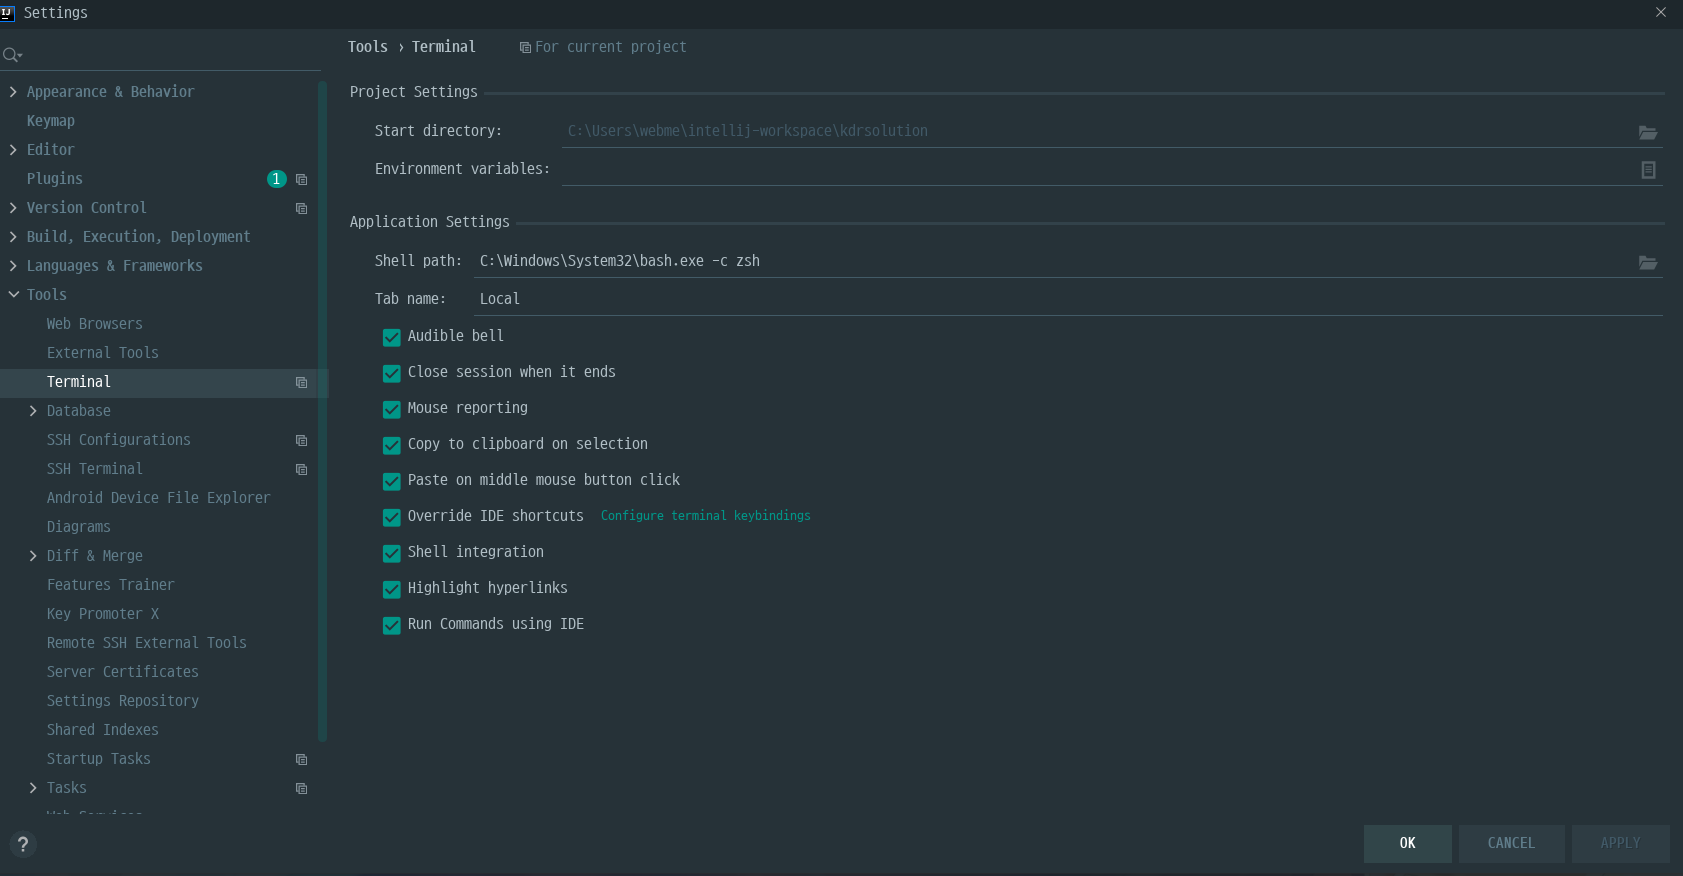
Task: Expand the Tasks node chevron
Action: click(x=33, y=788)
